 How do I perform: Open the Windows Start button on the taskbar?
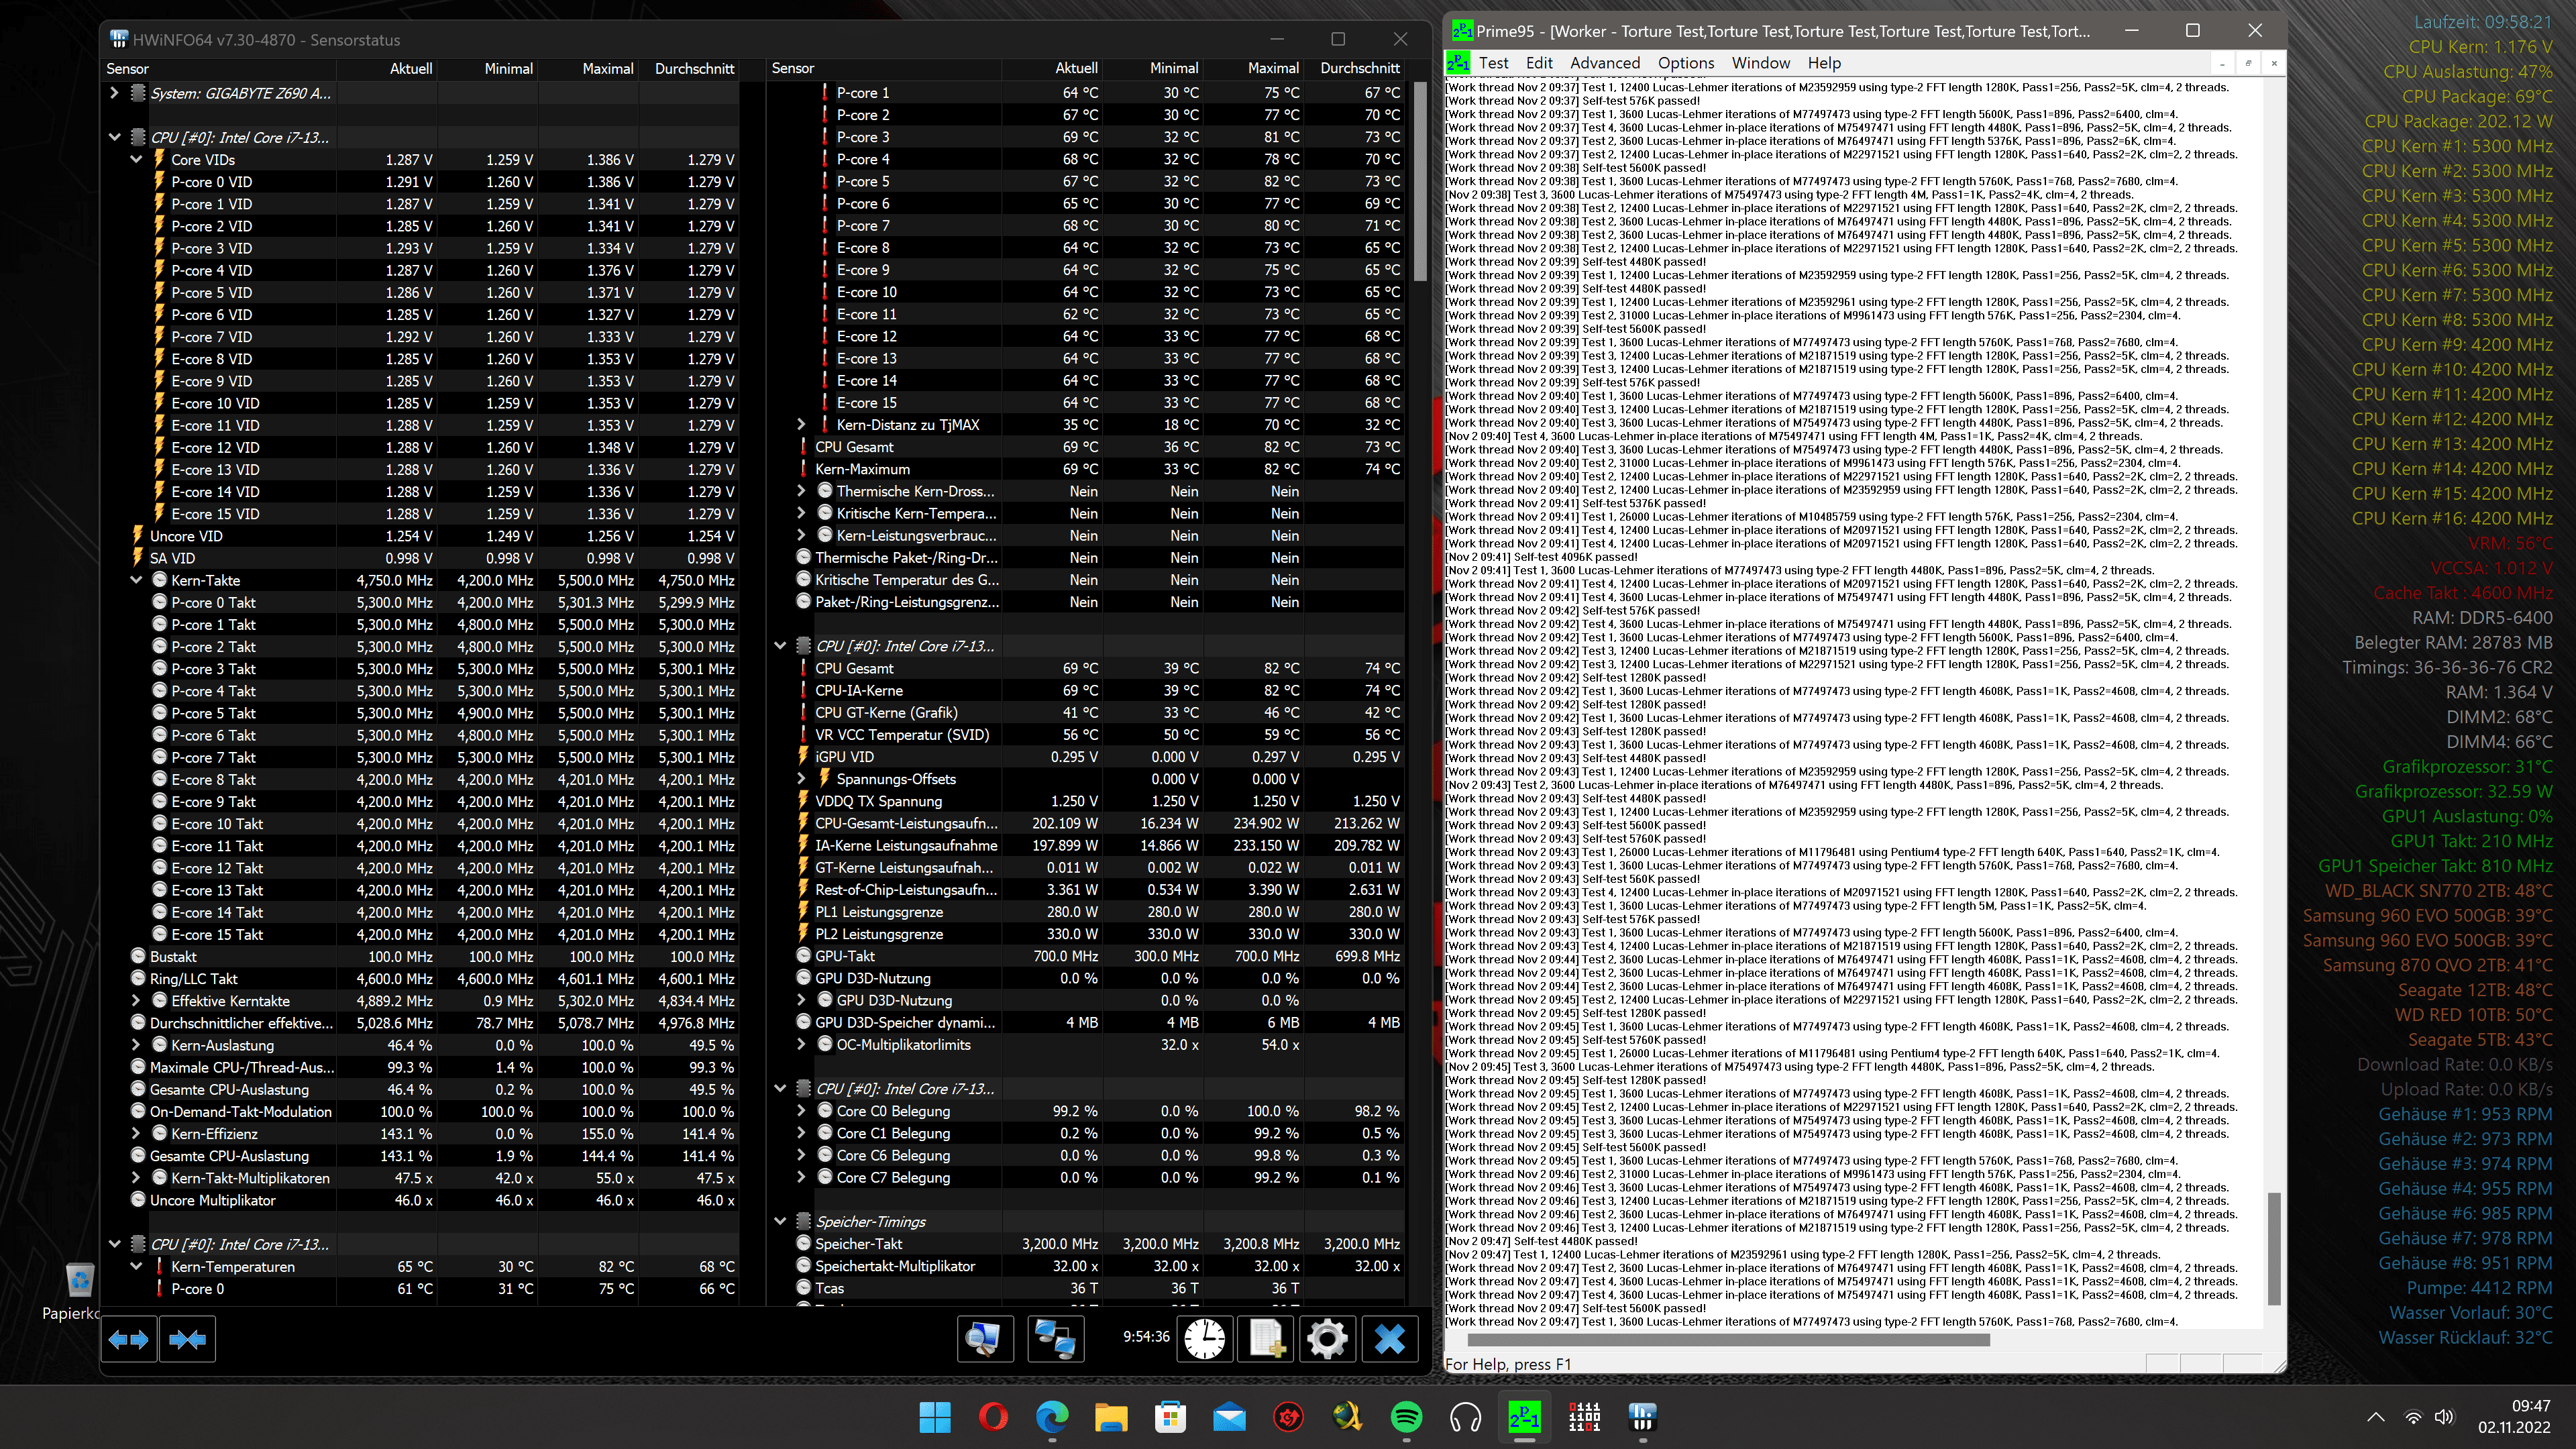(x=935, y=1417)
